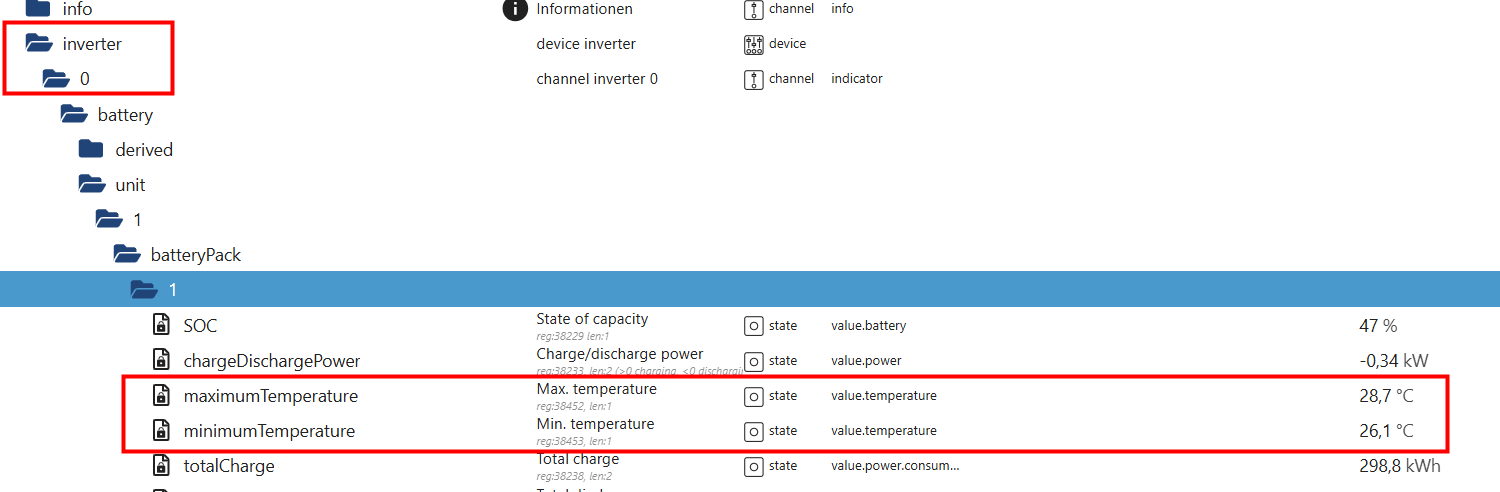1500x492 pixels.
Task: Collapse the batteryPack folder
Action: click(126, 255)
